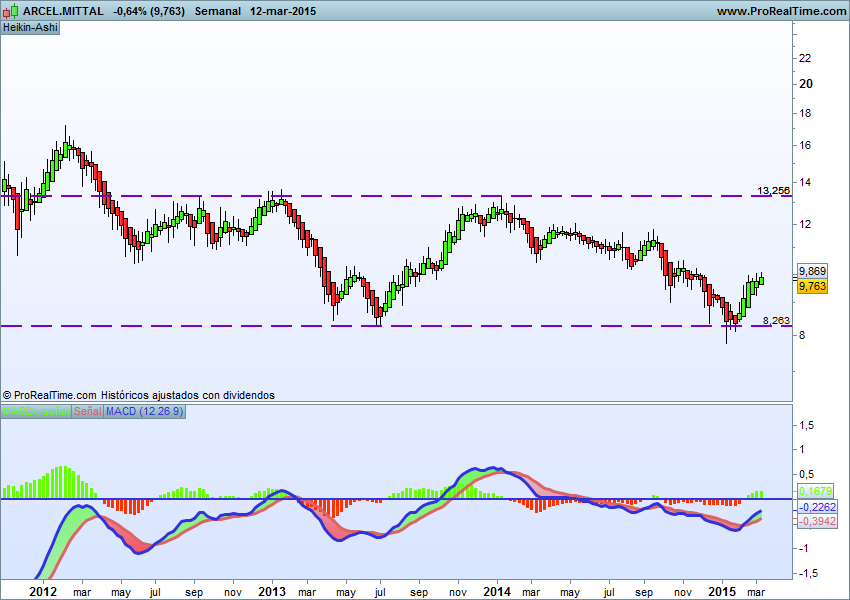Select the red 'Señal' indicator label
This screenshot has width=850, height=600.
tap(87, 412)
